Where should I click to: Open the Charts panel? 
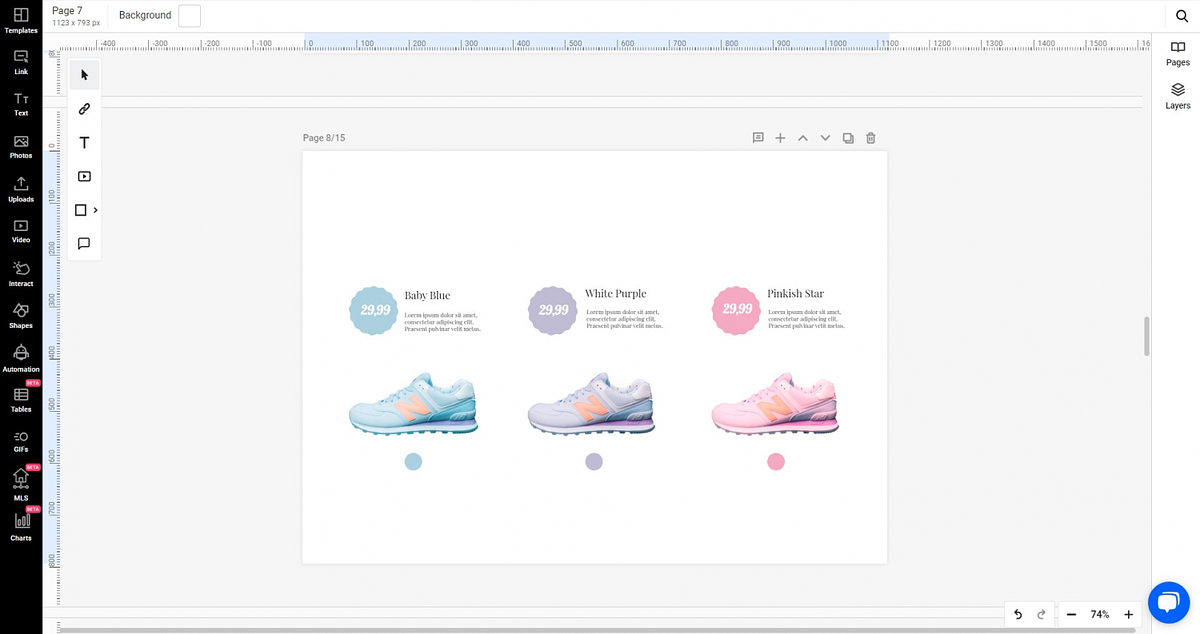pyautogui.click(x=20, y=525)
